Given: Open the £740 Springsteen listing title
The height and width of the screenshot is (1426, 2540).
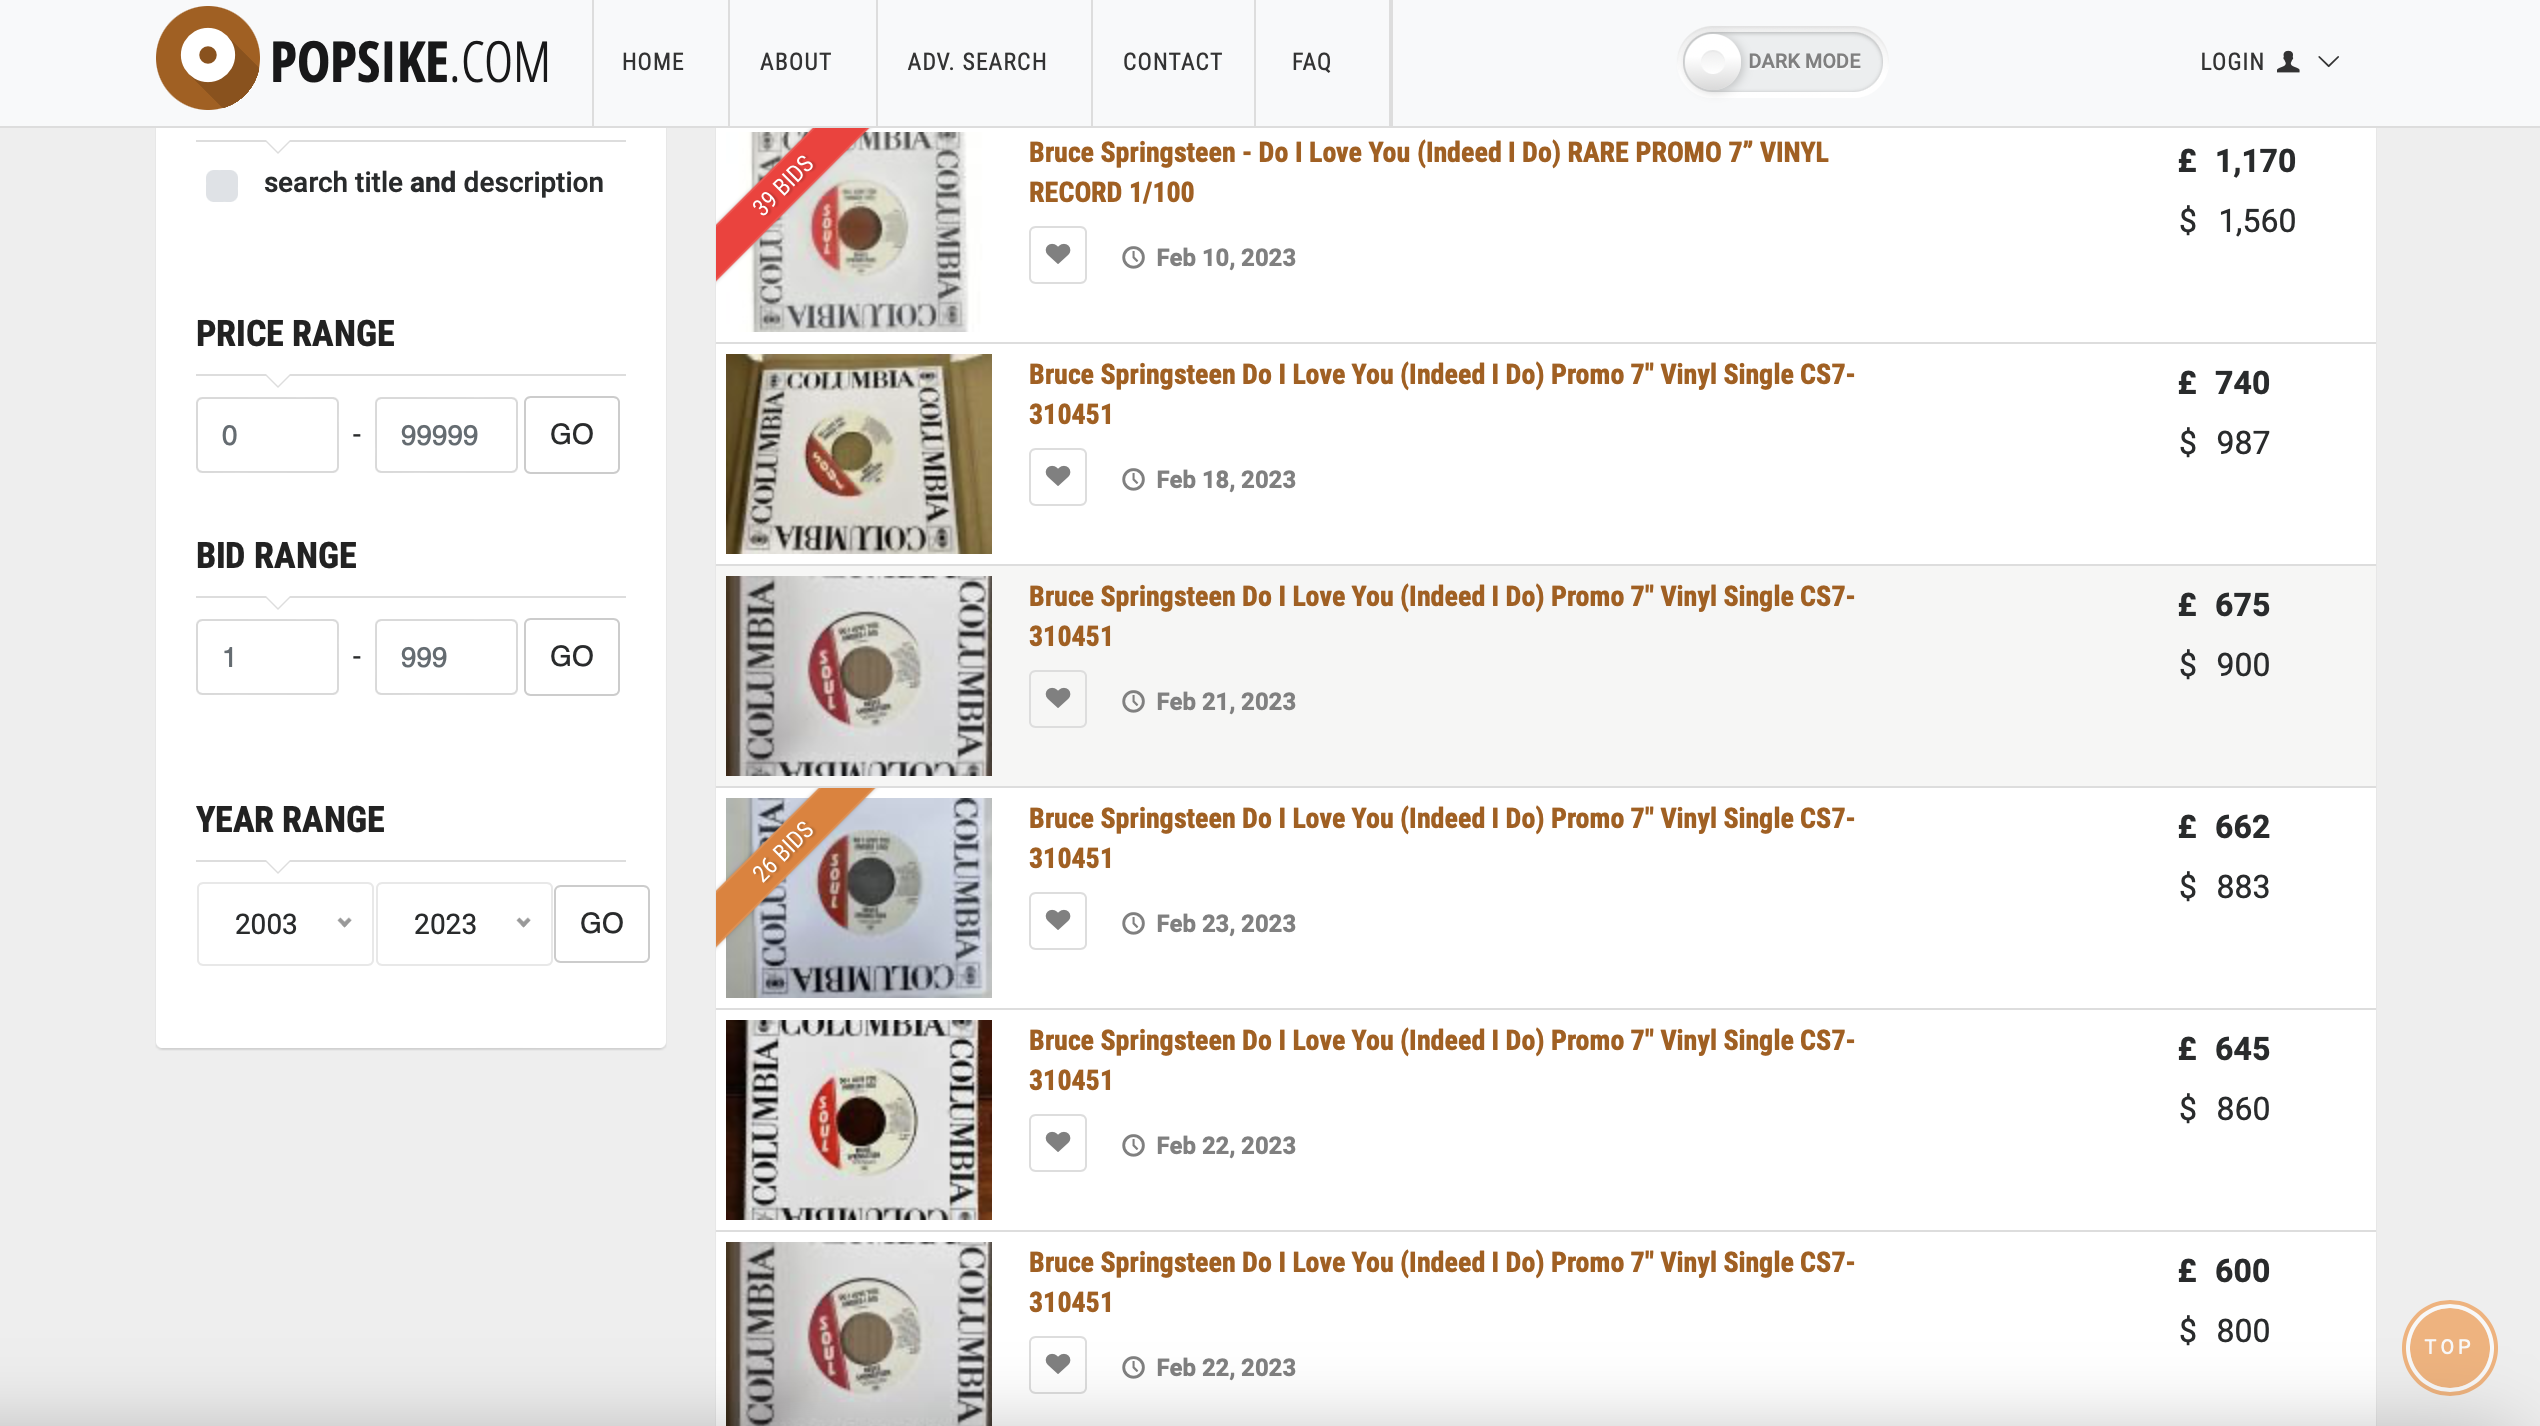Looking at the screenshot, I should click(x=1442, y=394).
